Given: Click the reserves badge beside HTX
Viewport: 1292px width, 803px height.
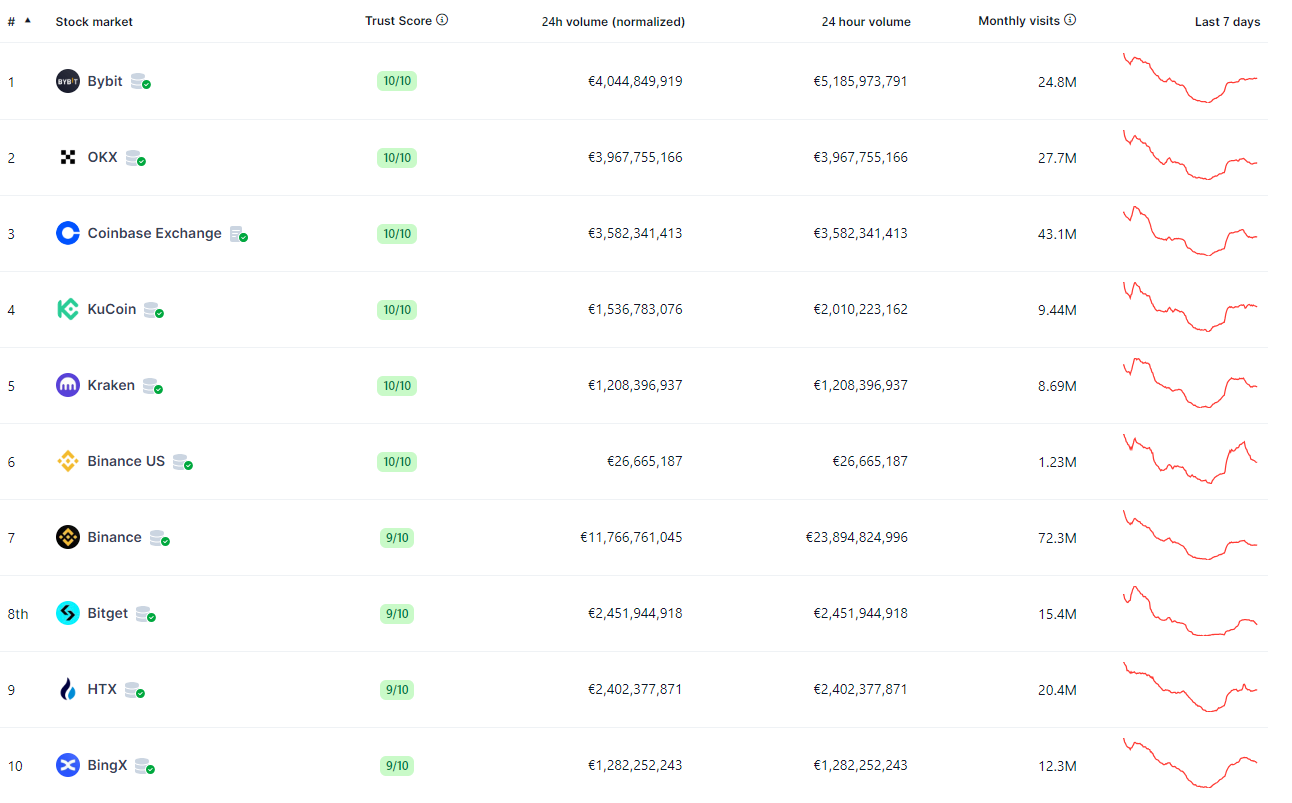Looking at the screenshot, I should (135, 690).
